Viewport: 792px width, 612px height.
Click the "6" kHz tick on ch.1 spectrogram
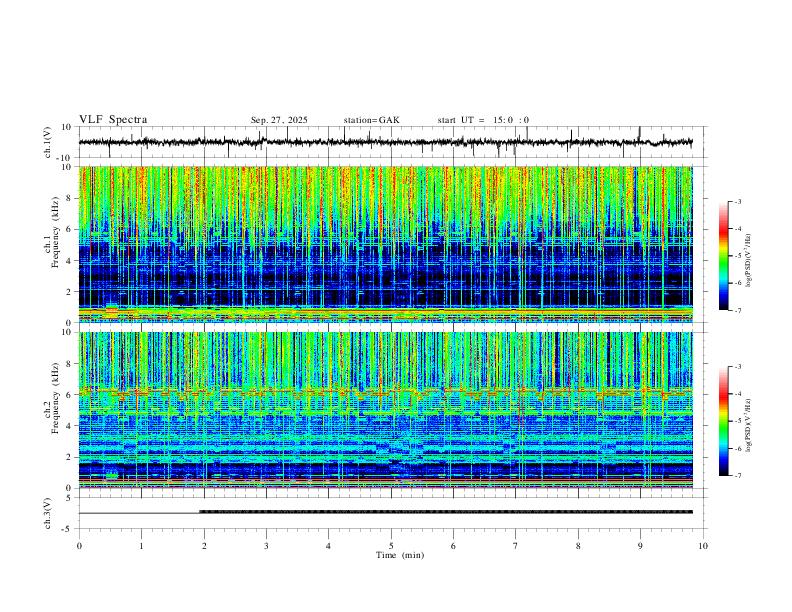point(70,229)
